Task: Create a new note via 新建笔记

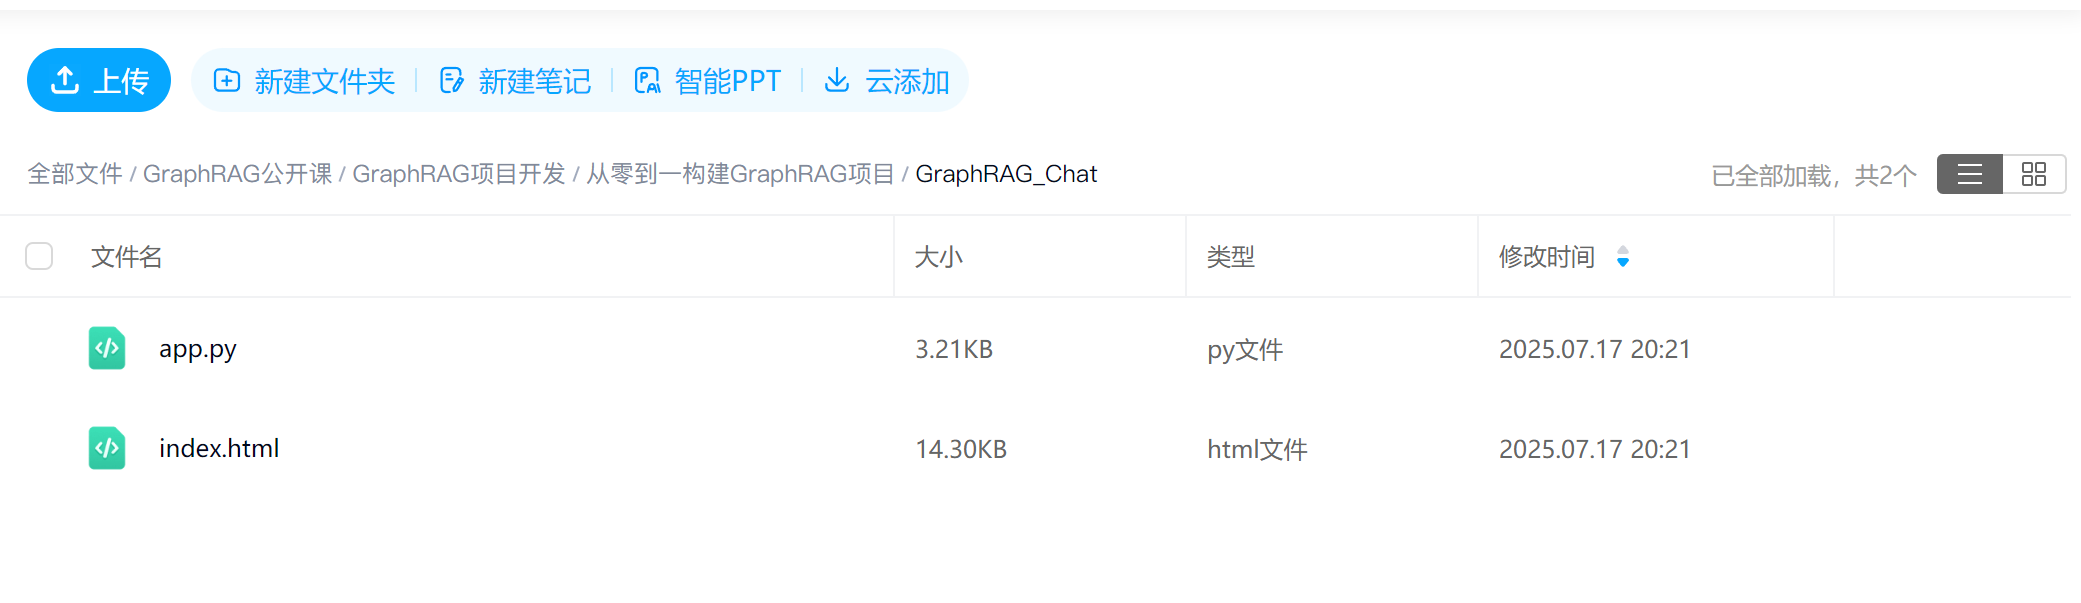Action: 515,81
